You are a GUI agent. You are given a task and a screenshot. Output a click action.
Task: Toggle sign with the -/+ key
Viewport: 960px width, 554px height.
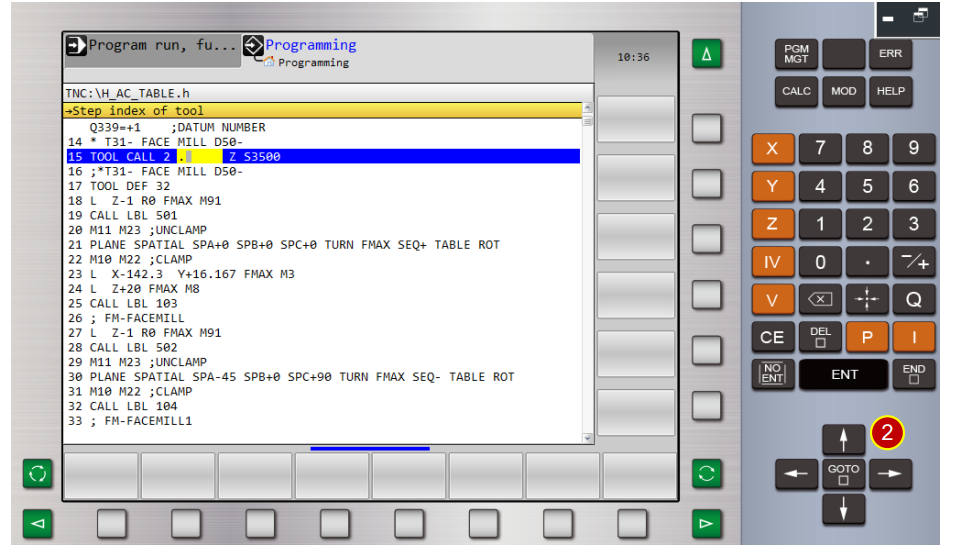coord(913,262)
